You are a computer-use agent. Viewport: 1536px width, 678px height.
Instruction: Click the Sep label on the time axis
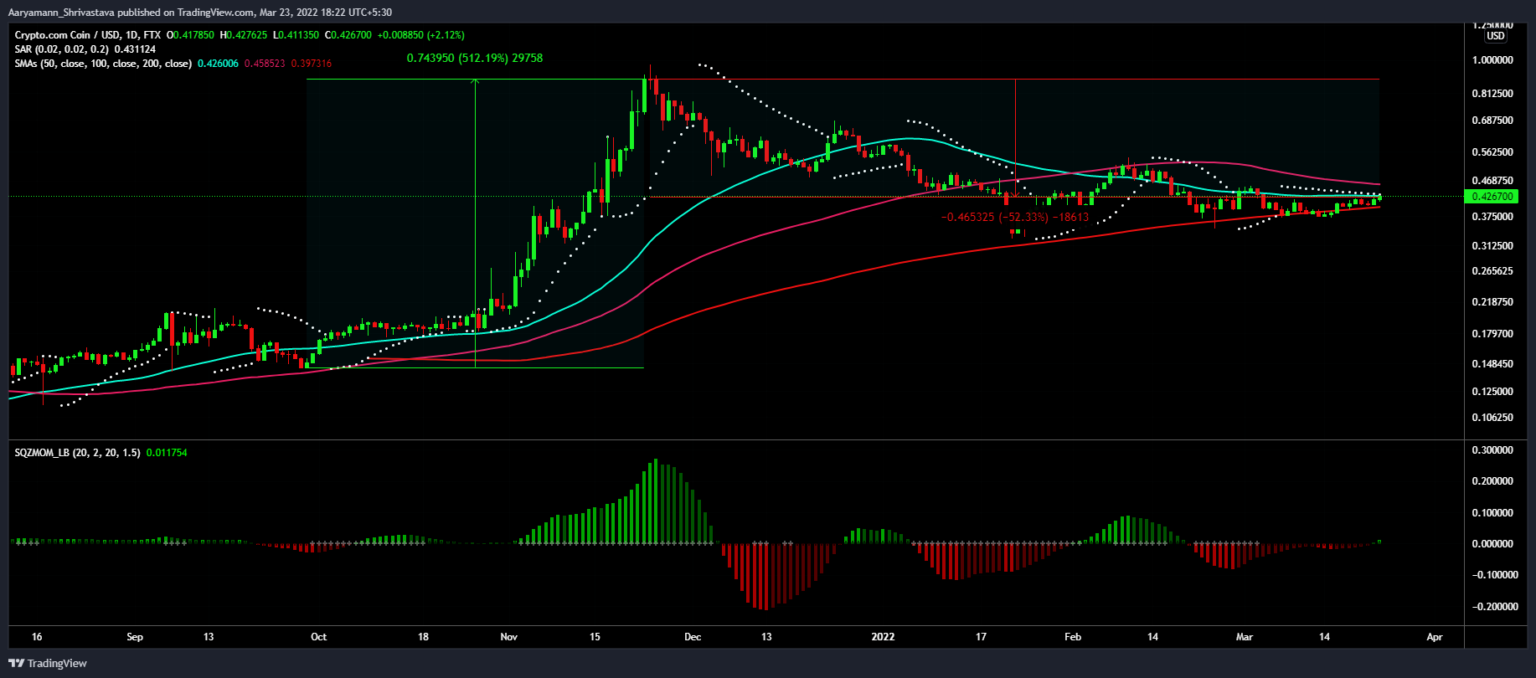tap(137, 636)
